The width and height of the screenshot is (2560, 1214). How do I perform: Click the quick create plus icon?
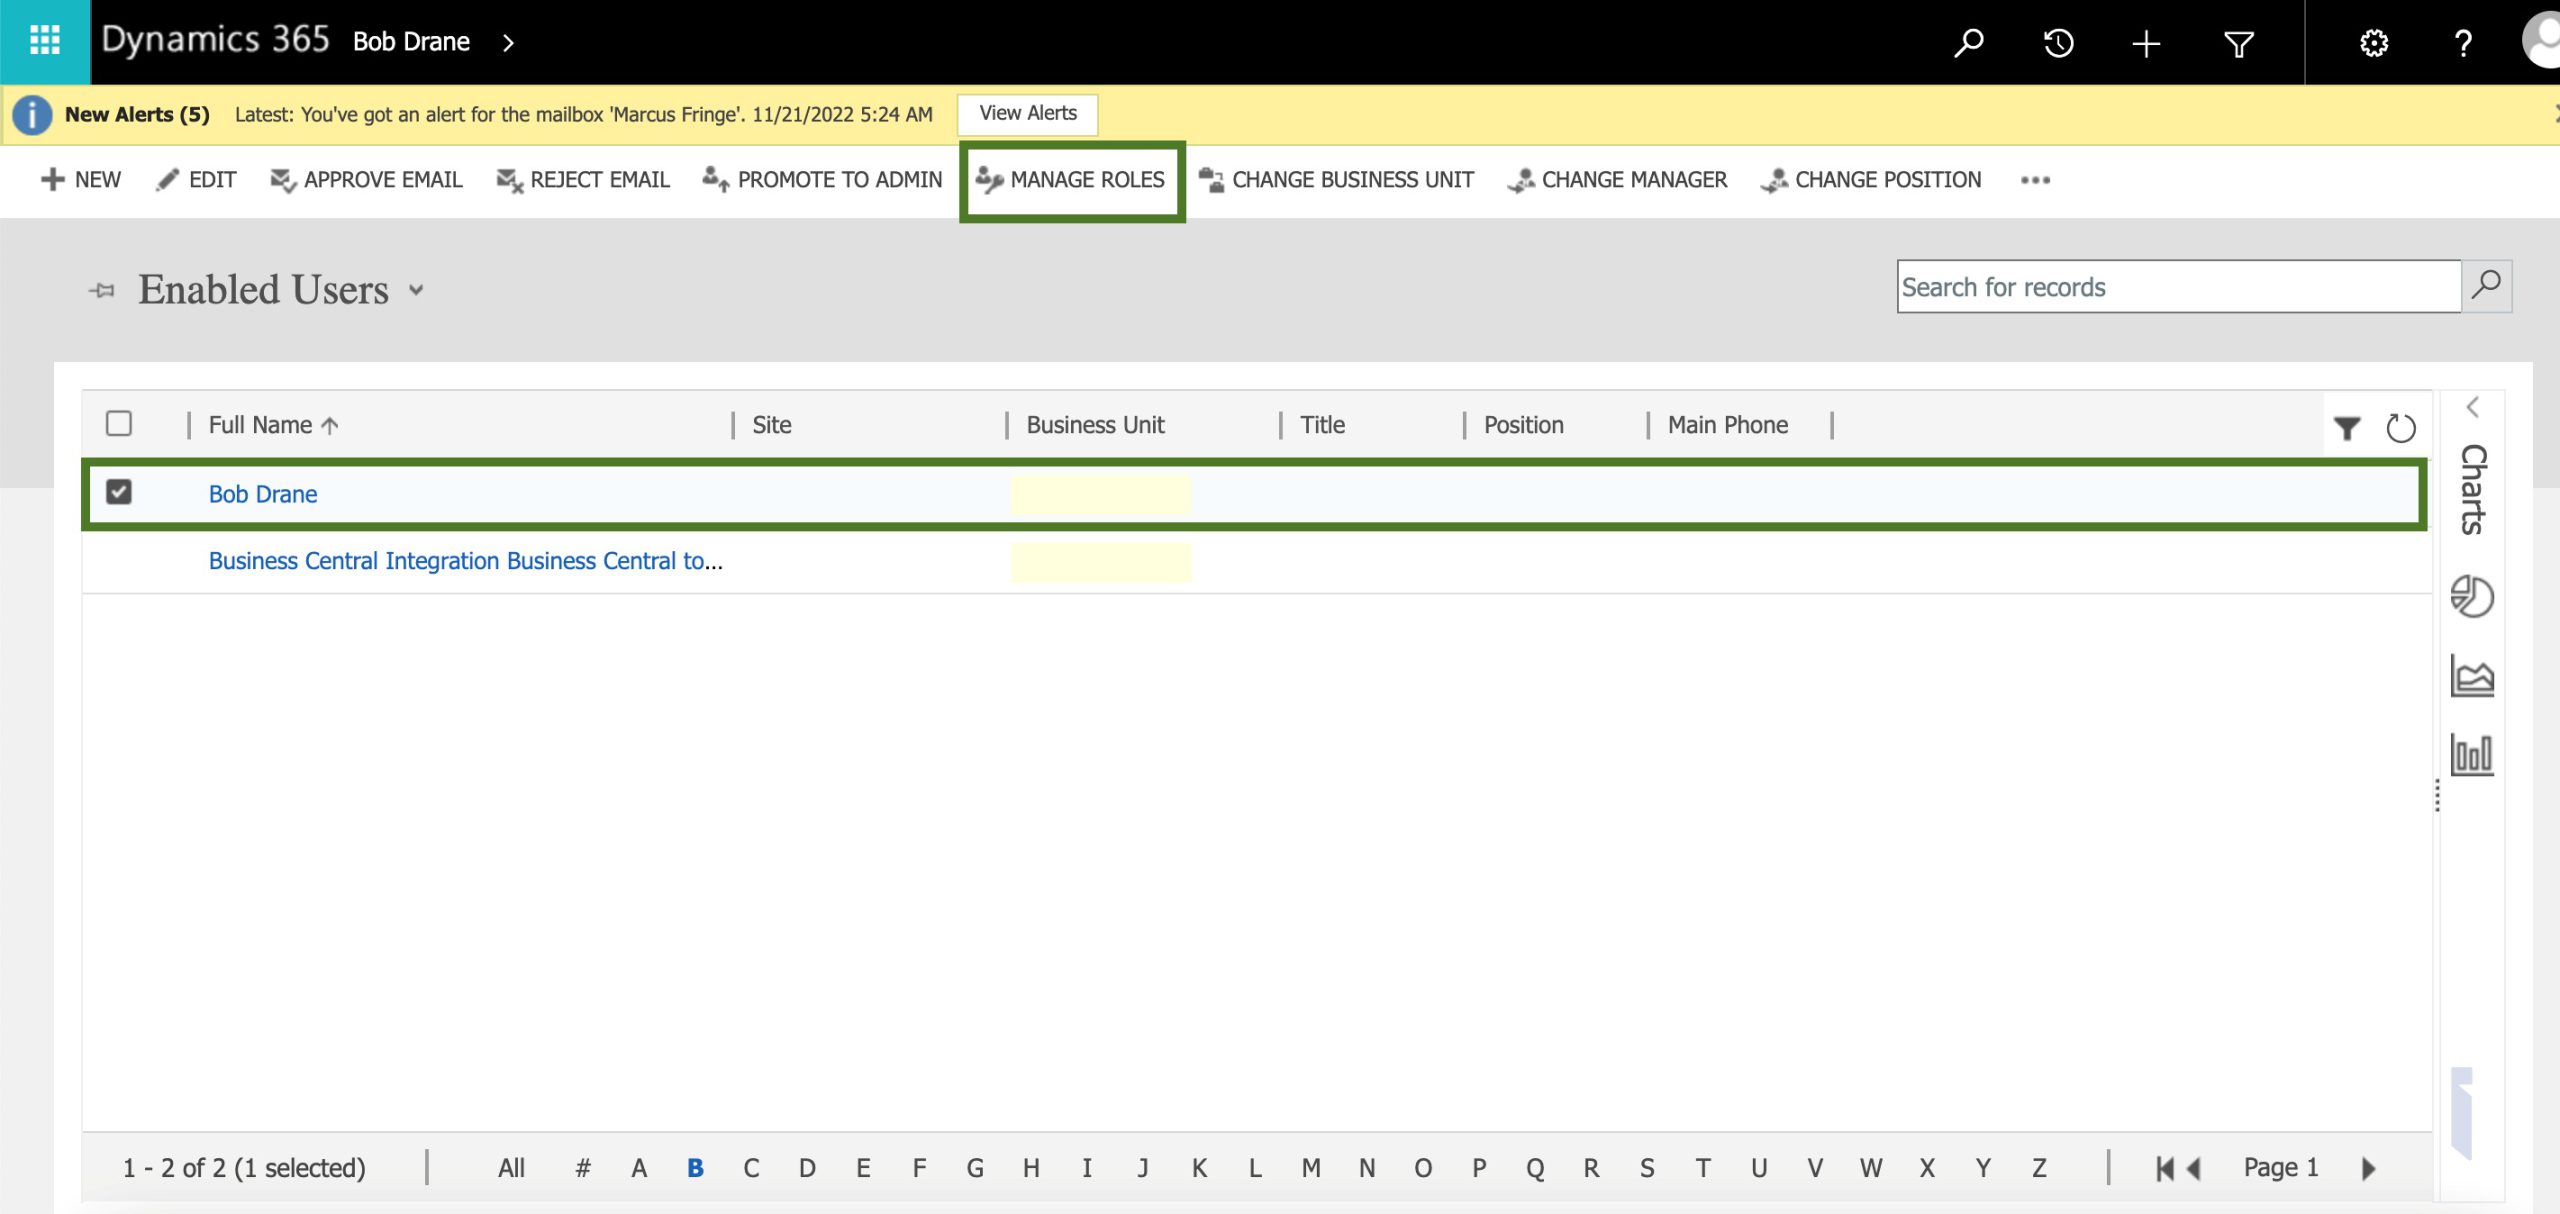(2146, 43)
